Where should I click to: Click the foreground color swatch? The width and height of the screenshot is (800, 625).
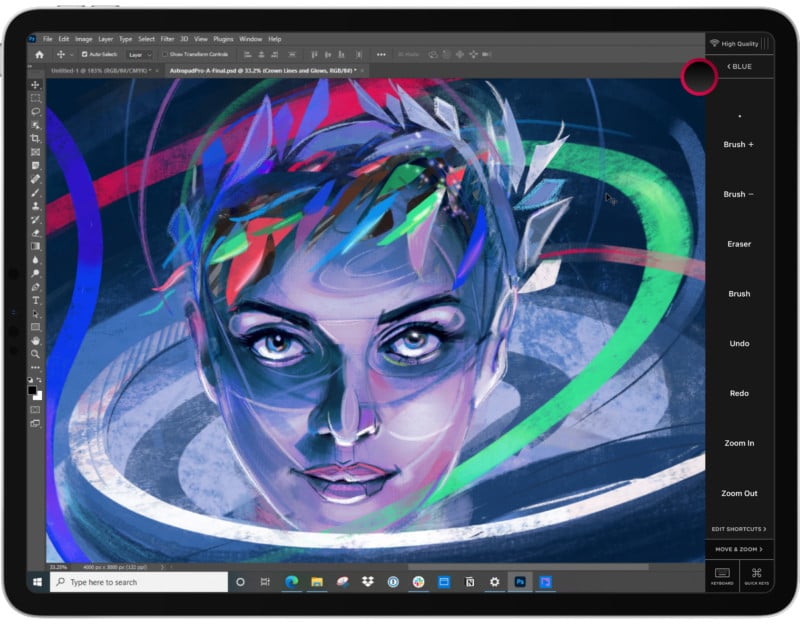point(33,391)
